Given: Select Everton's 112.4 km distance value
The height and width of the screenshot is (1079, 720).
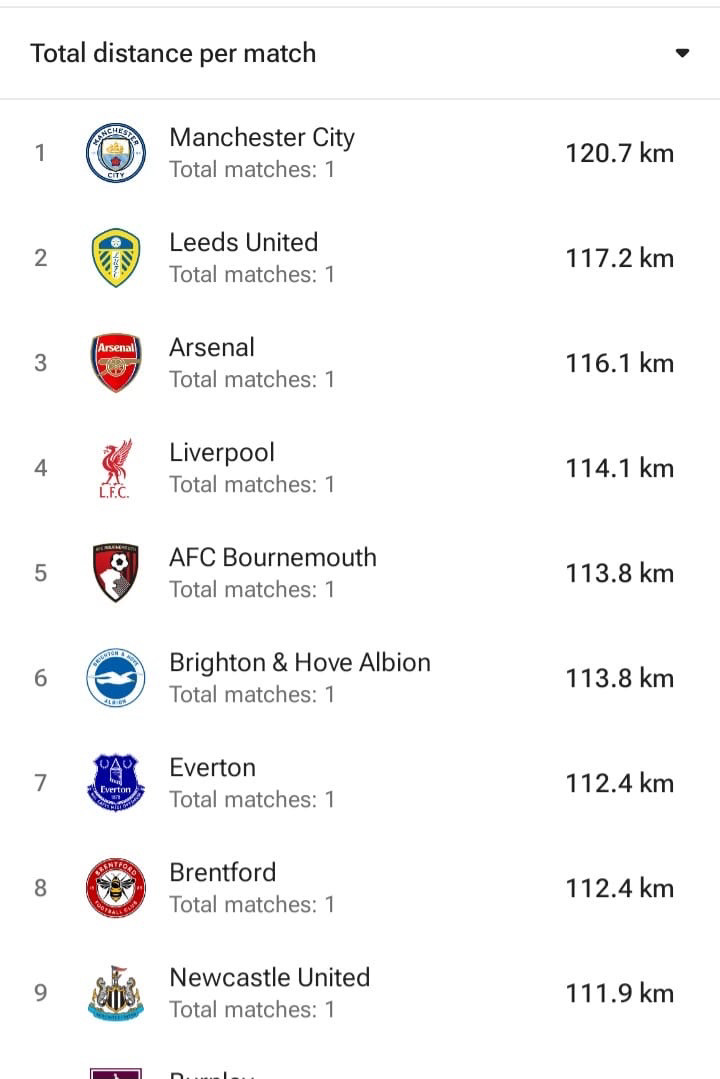Looking at the screenshot, I should [x=620, y=783].
